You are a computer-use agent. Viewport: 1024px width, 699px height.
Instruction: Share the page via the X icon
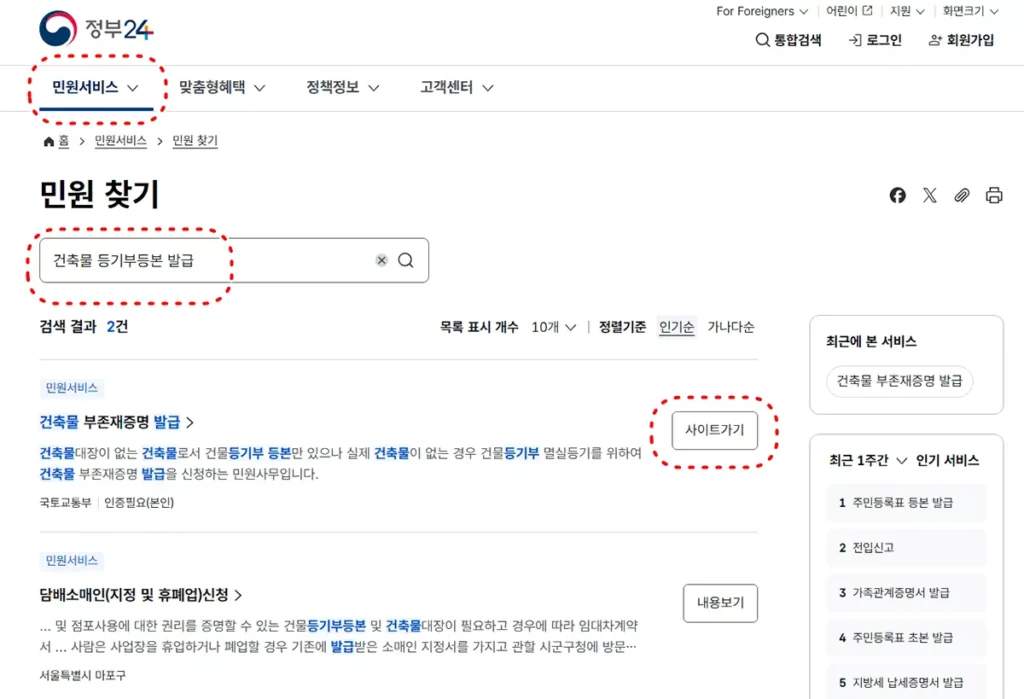929,195
